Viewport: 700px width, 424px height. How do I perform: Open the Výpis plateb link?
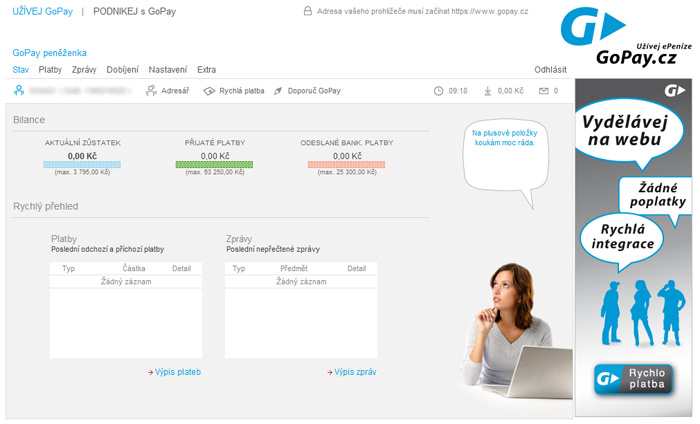[178, 372]
